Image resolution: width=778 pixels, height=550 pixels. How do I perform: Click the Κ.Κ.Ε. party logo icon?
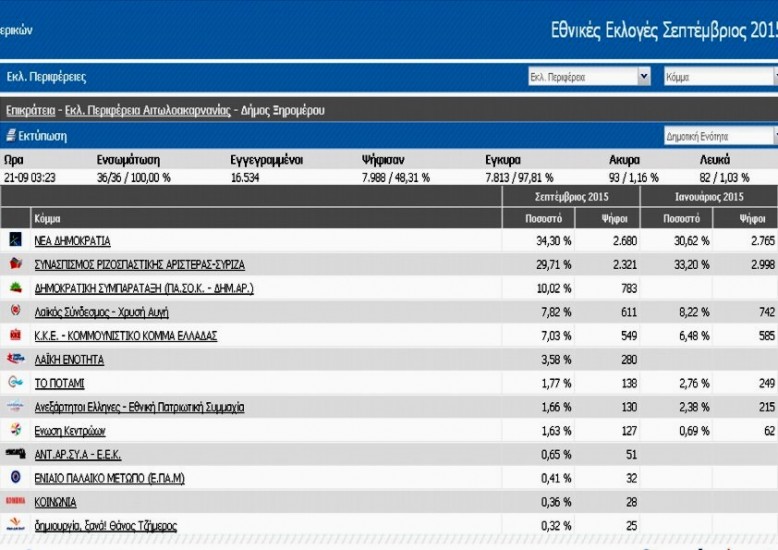pos(15,335)
